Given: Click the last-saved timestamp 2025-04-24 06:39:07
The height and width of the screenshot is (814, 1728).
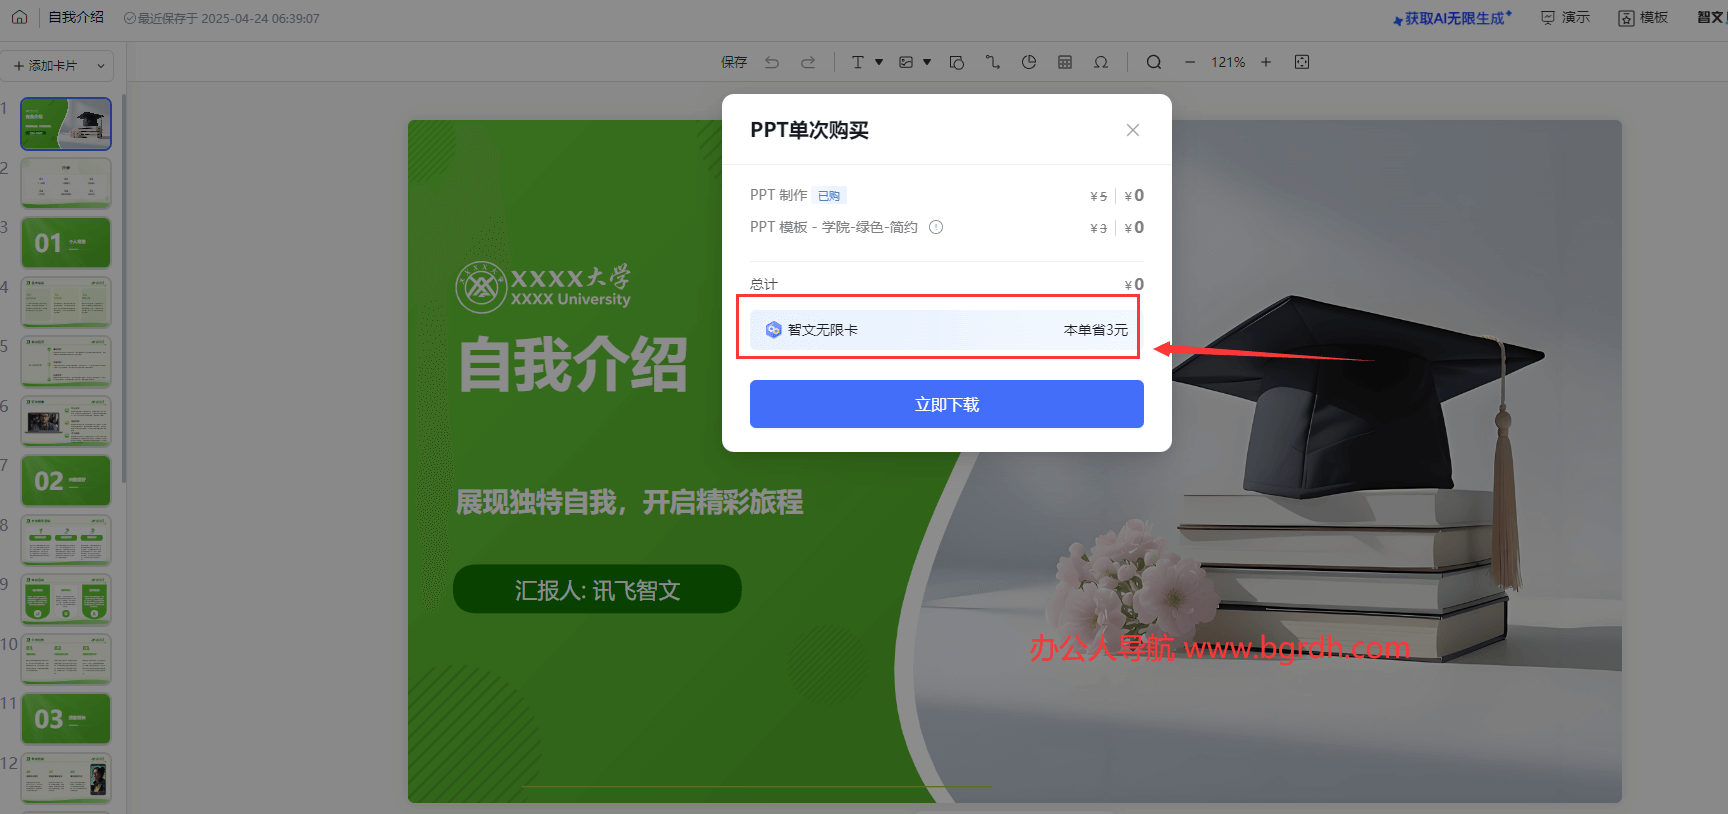Looking at the screenshot, I should click(260, 18).
